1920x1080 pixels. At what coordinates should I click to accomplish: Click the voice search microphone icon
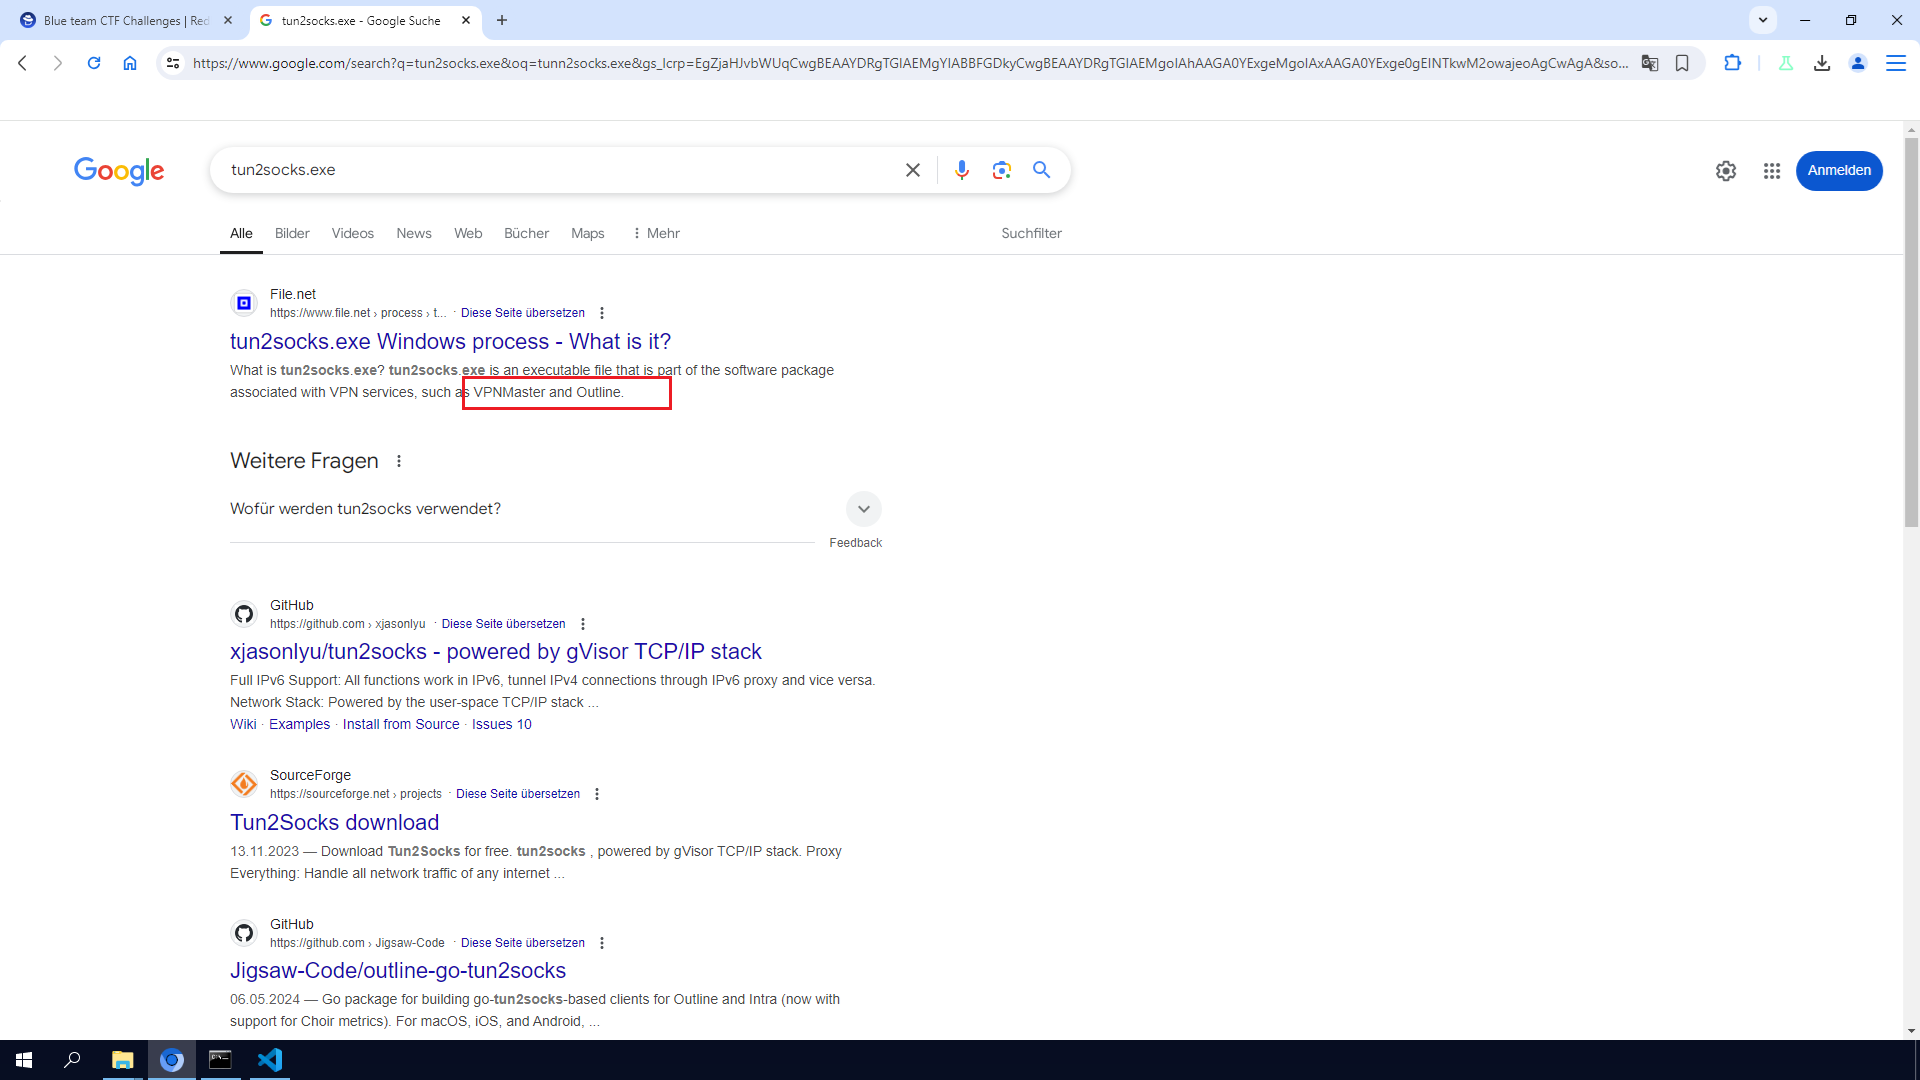pos(961,170)
